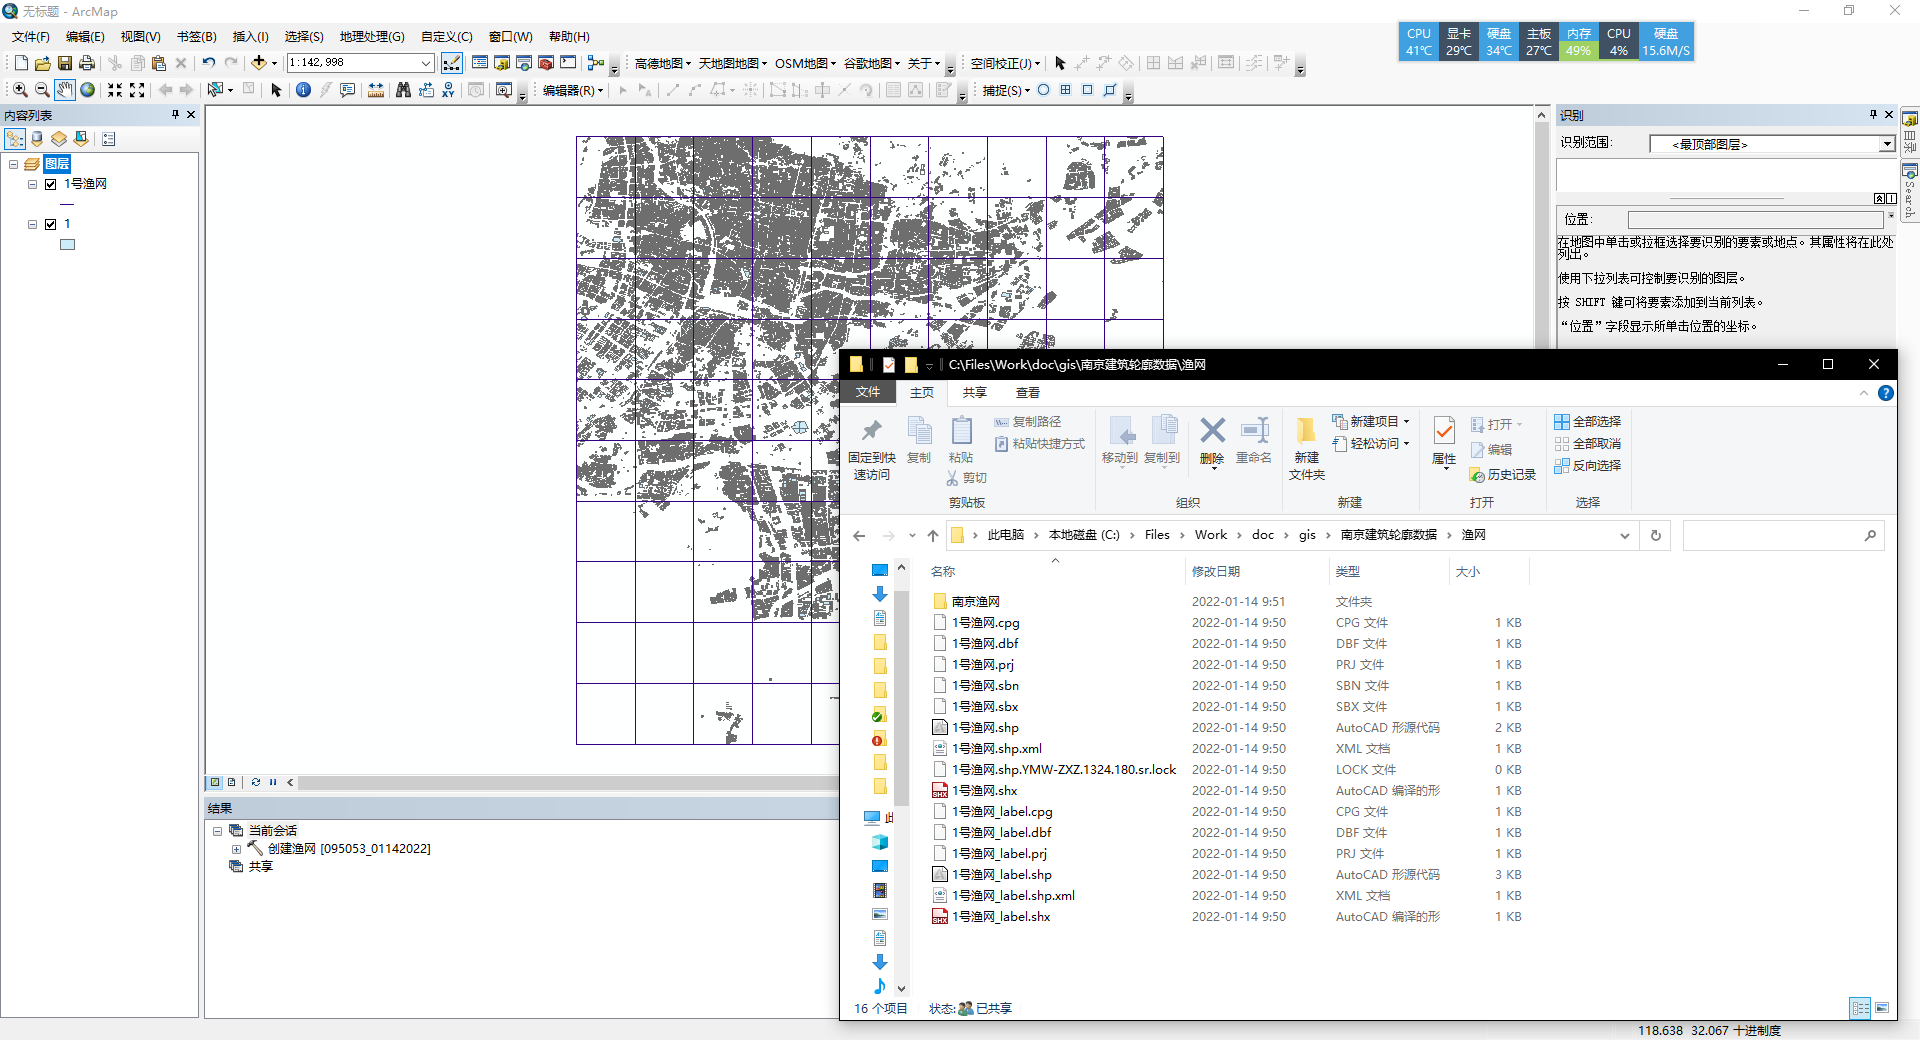The image size is (1920, 1040).
Task: Click the List By Visibility icon
Action: click(x=59, y=139)
